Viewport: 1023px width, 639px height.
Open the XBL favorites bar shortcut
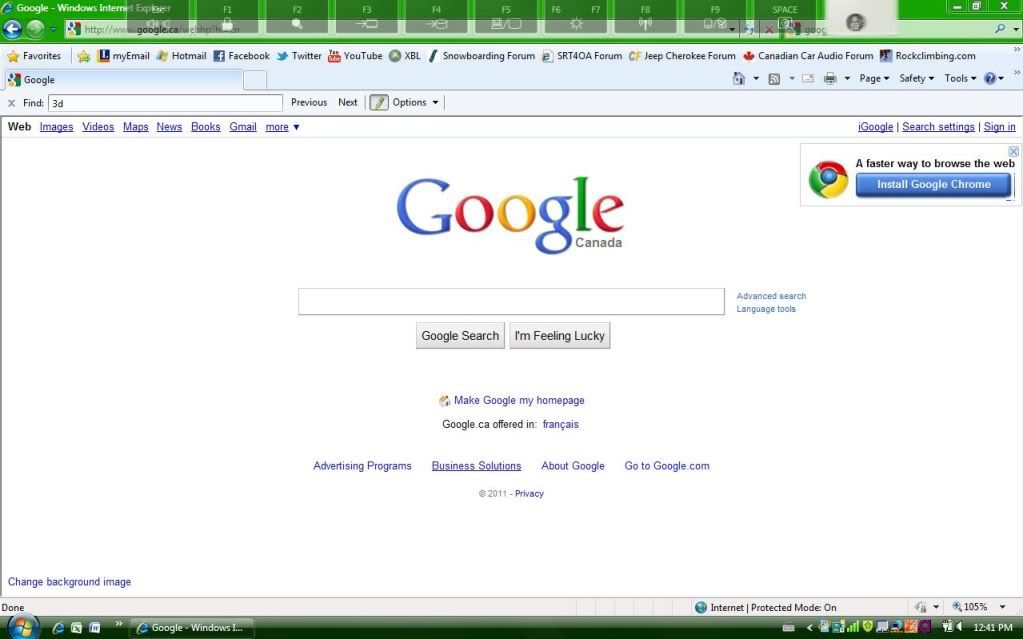tap(405, 56)
